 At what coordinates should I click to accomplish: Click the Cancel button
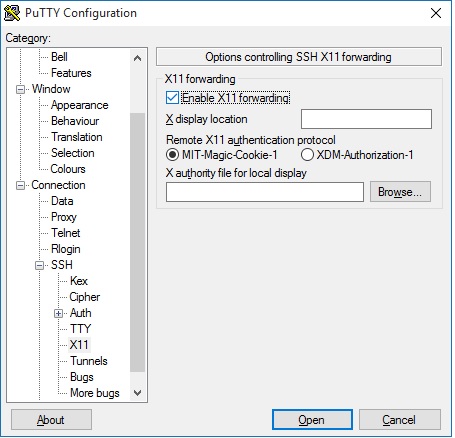point(400,420)
